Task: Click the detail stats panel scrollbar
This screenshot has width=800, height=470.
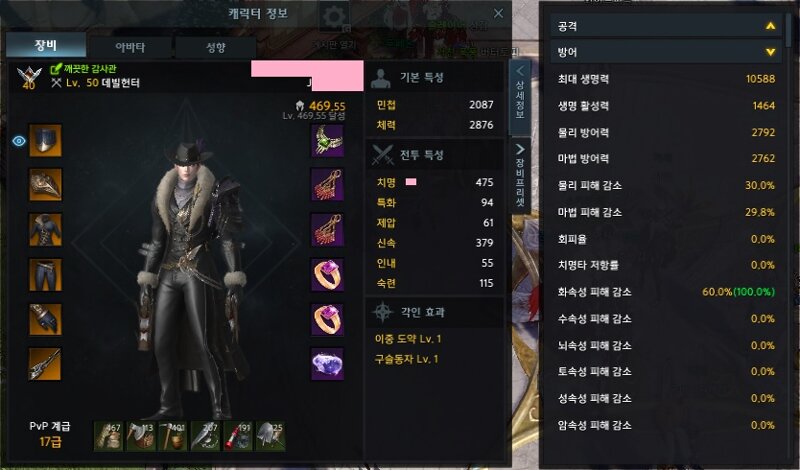Action: [789, 31]
